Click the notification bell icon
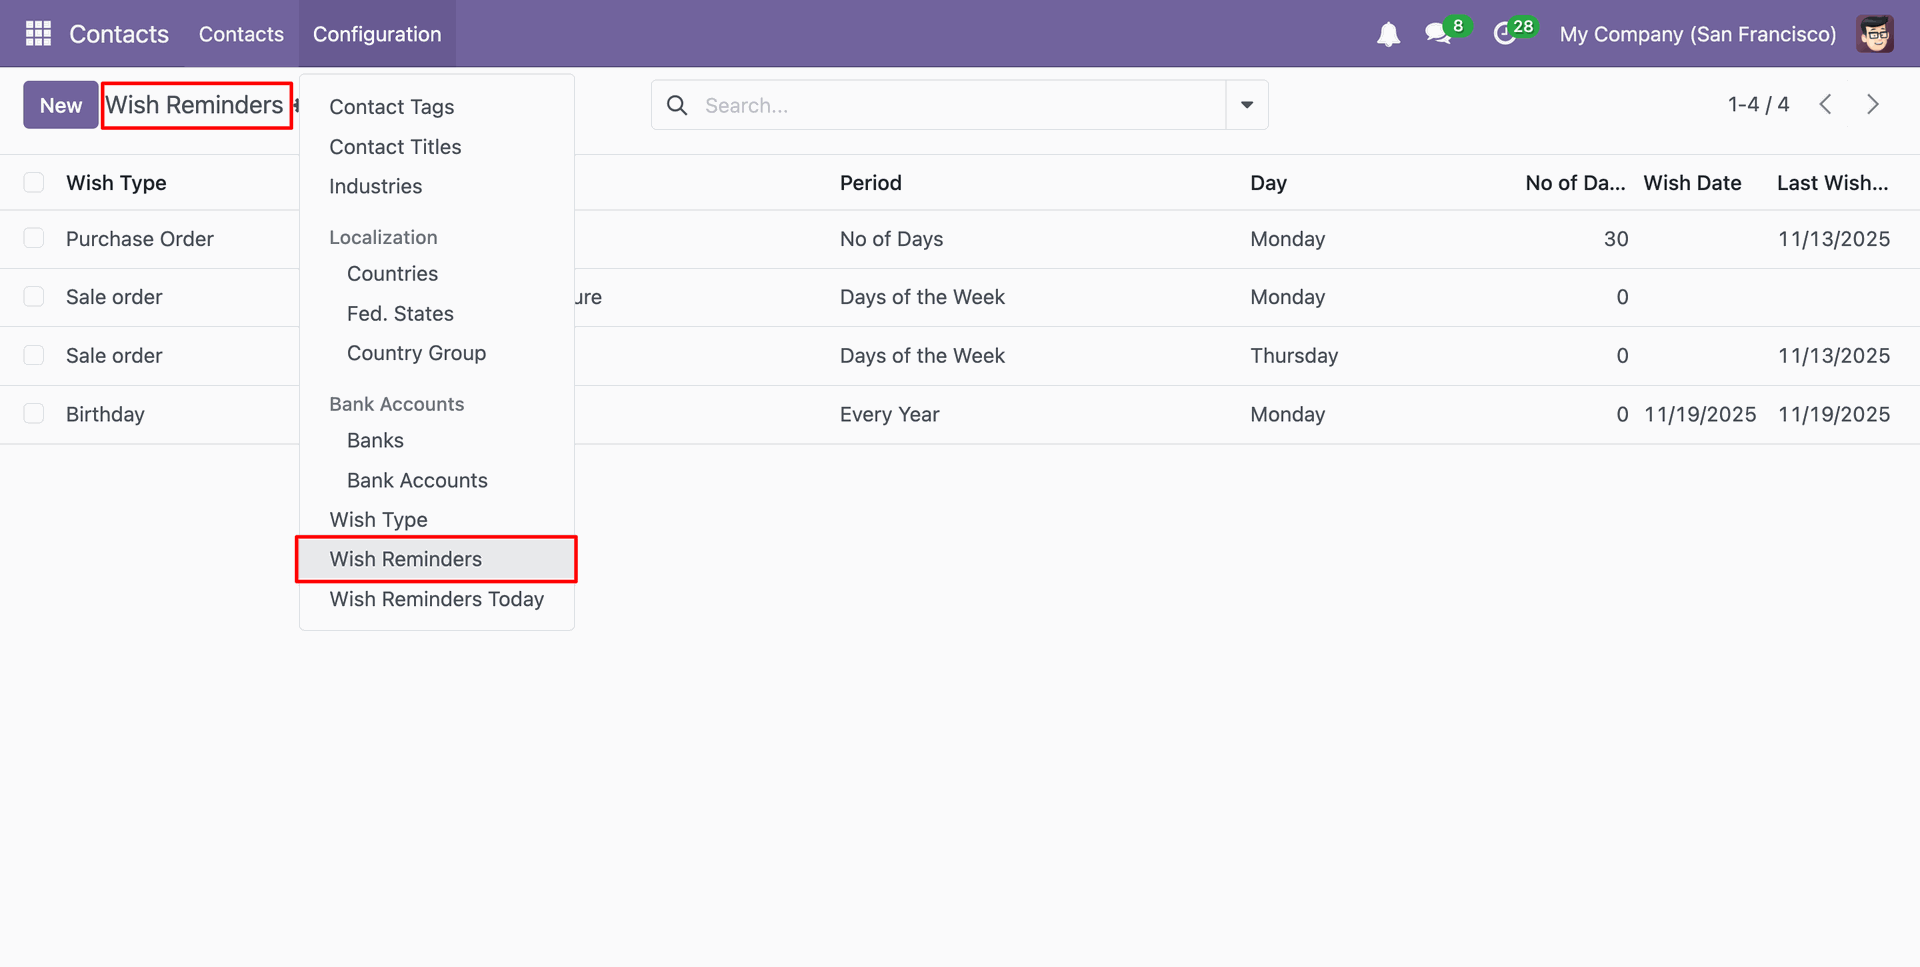This screenshot has height=967, width=1920. tap(1388, 35)
